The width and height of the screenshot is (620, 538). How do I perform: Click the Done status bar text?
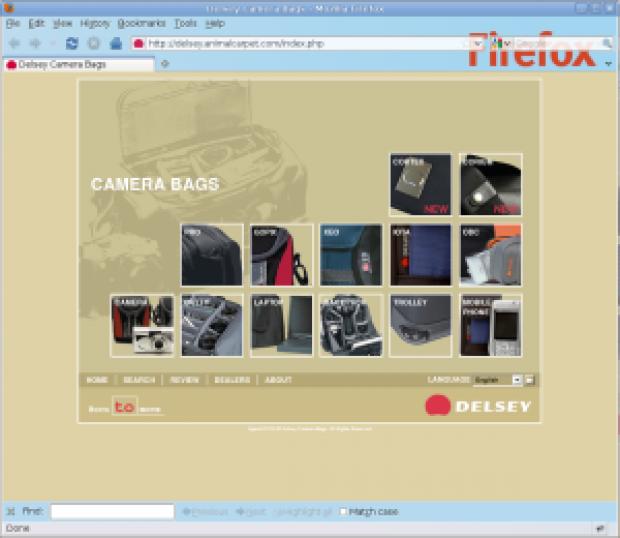pos(17,528)
